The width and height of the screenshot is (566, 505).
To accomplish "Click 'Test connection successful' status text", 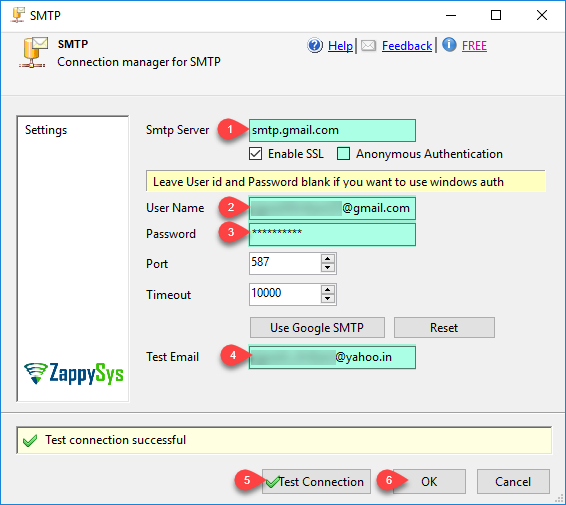I will [116, 440].
